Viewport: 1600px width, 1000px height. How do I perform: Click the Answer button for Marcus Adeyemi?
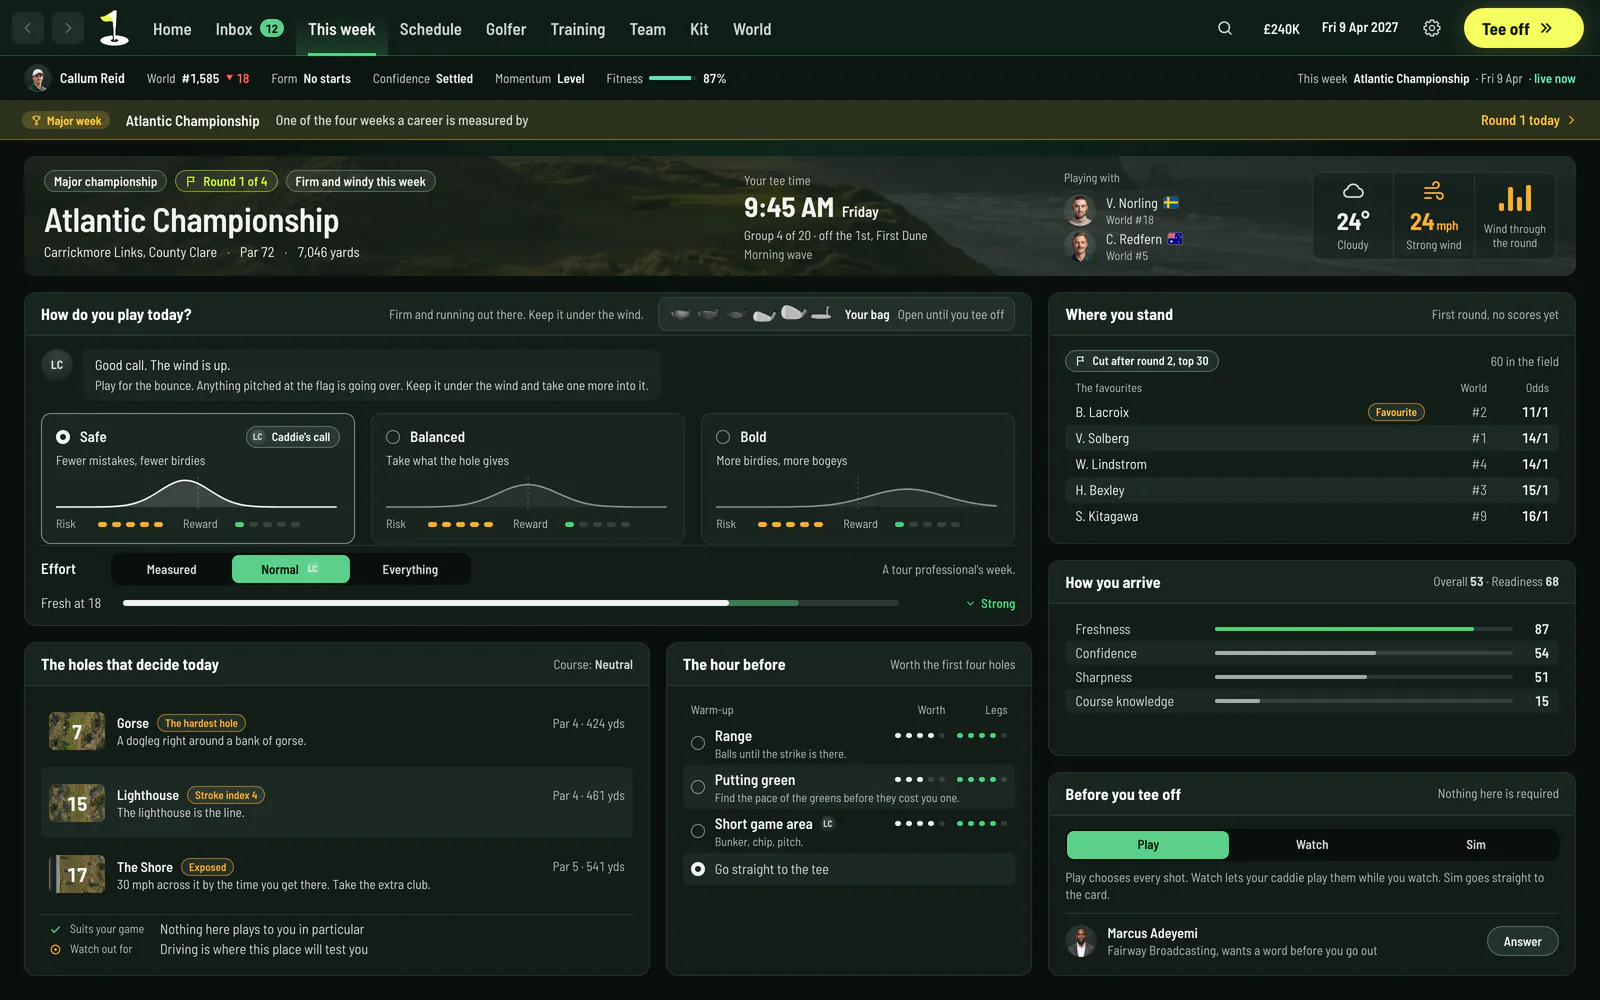[x=1522, y=941]
